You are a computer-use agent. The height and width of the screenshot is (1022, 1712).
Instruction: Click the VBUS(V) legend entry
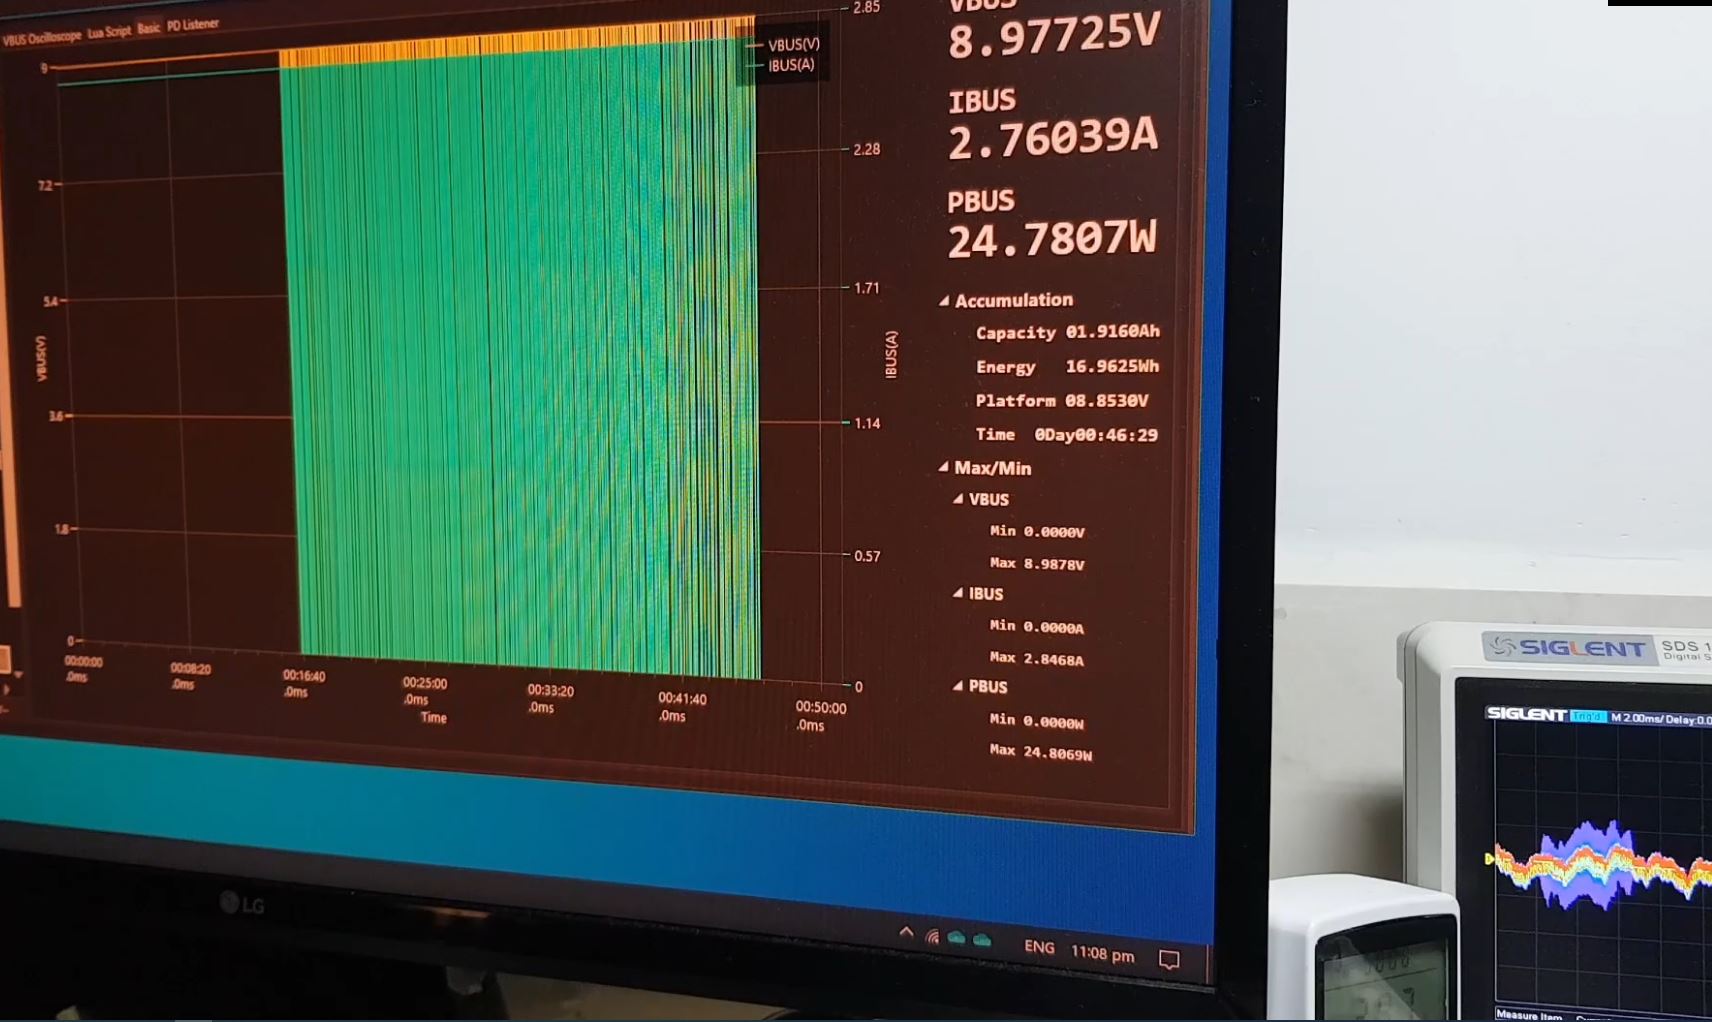[x=783, y=45]
